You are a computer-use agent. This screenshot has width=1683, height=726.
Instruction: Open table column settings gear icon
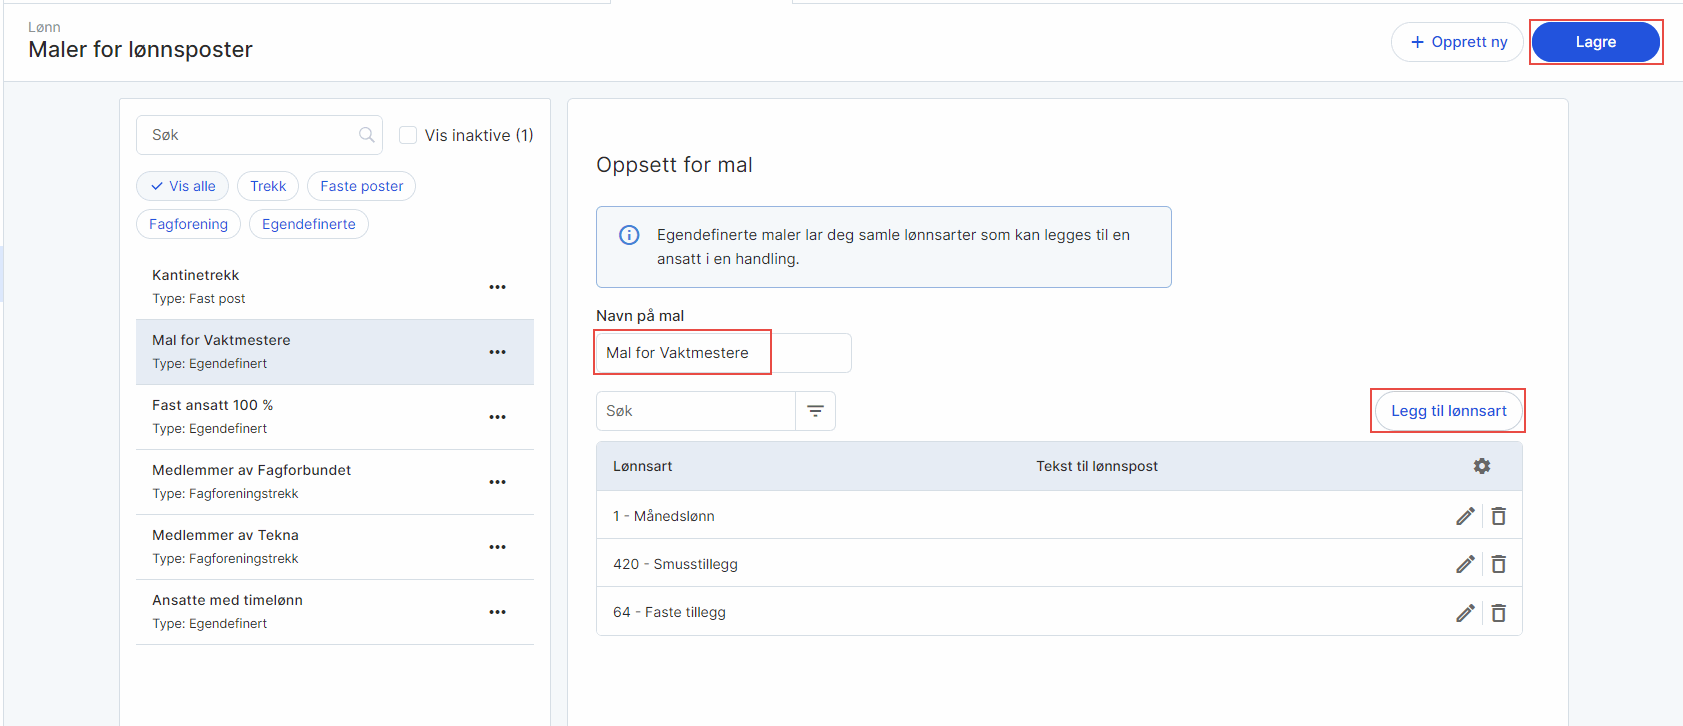1481,466
